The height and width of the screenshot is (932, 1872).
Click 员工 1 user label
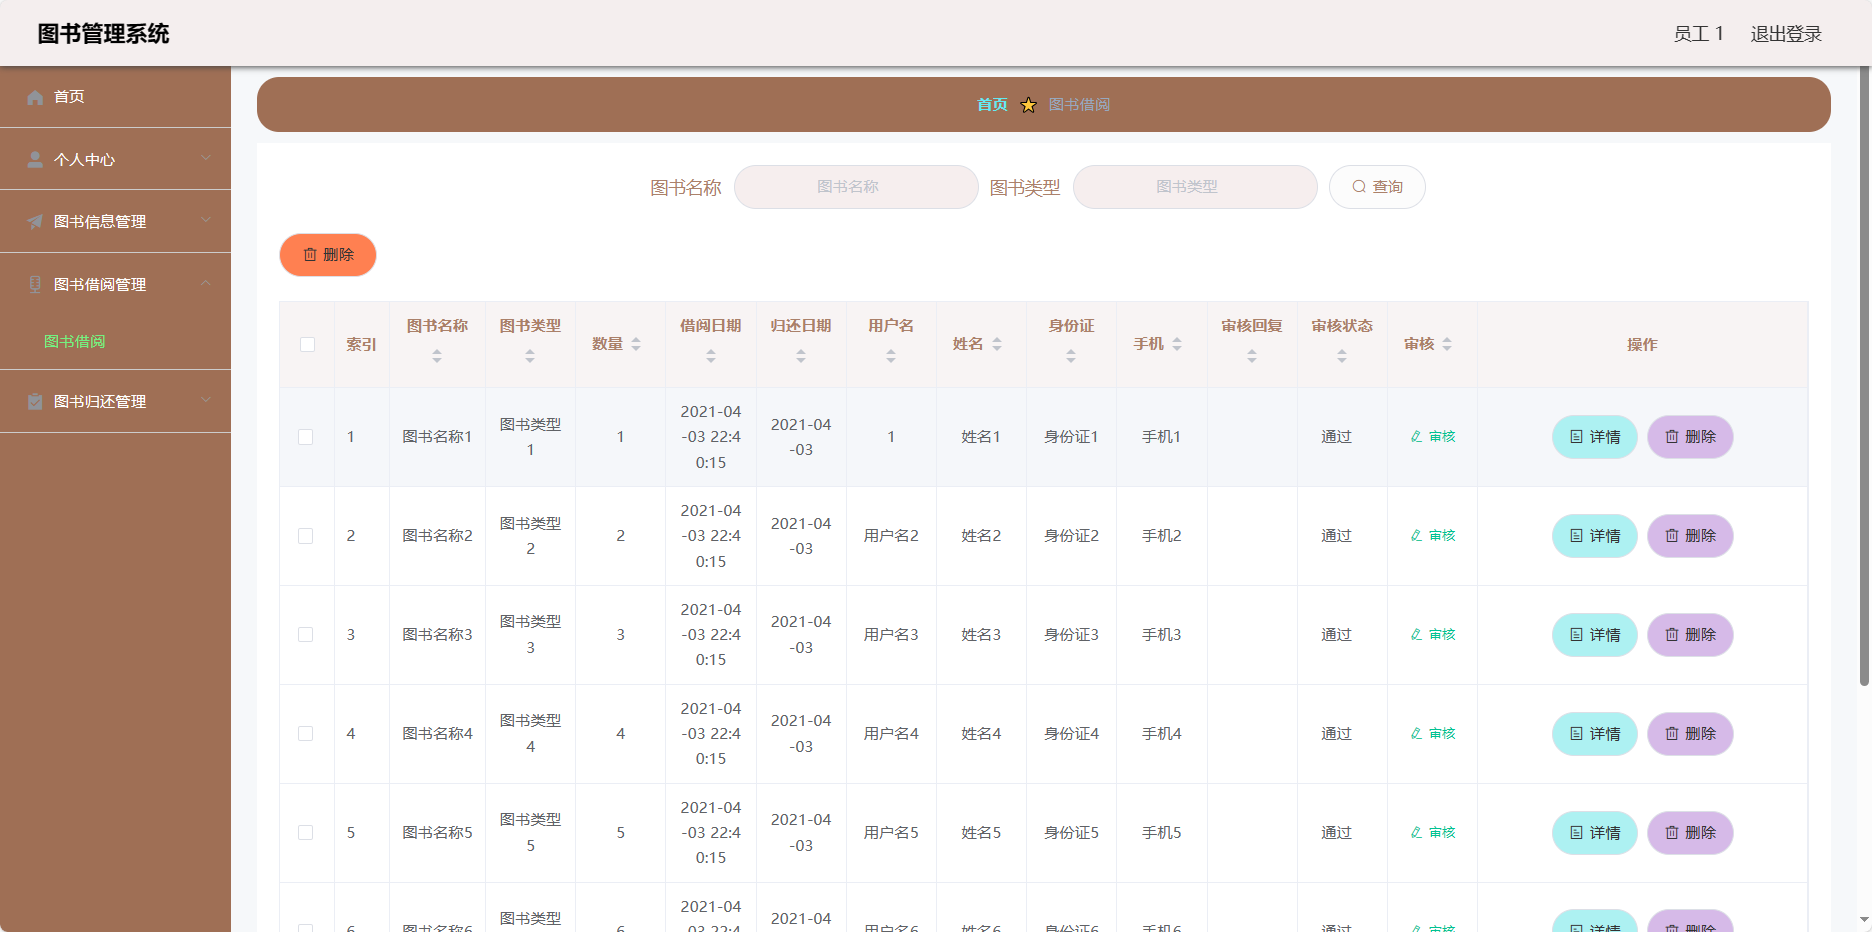(x=1699, y=34)
